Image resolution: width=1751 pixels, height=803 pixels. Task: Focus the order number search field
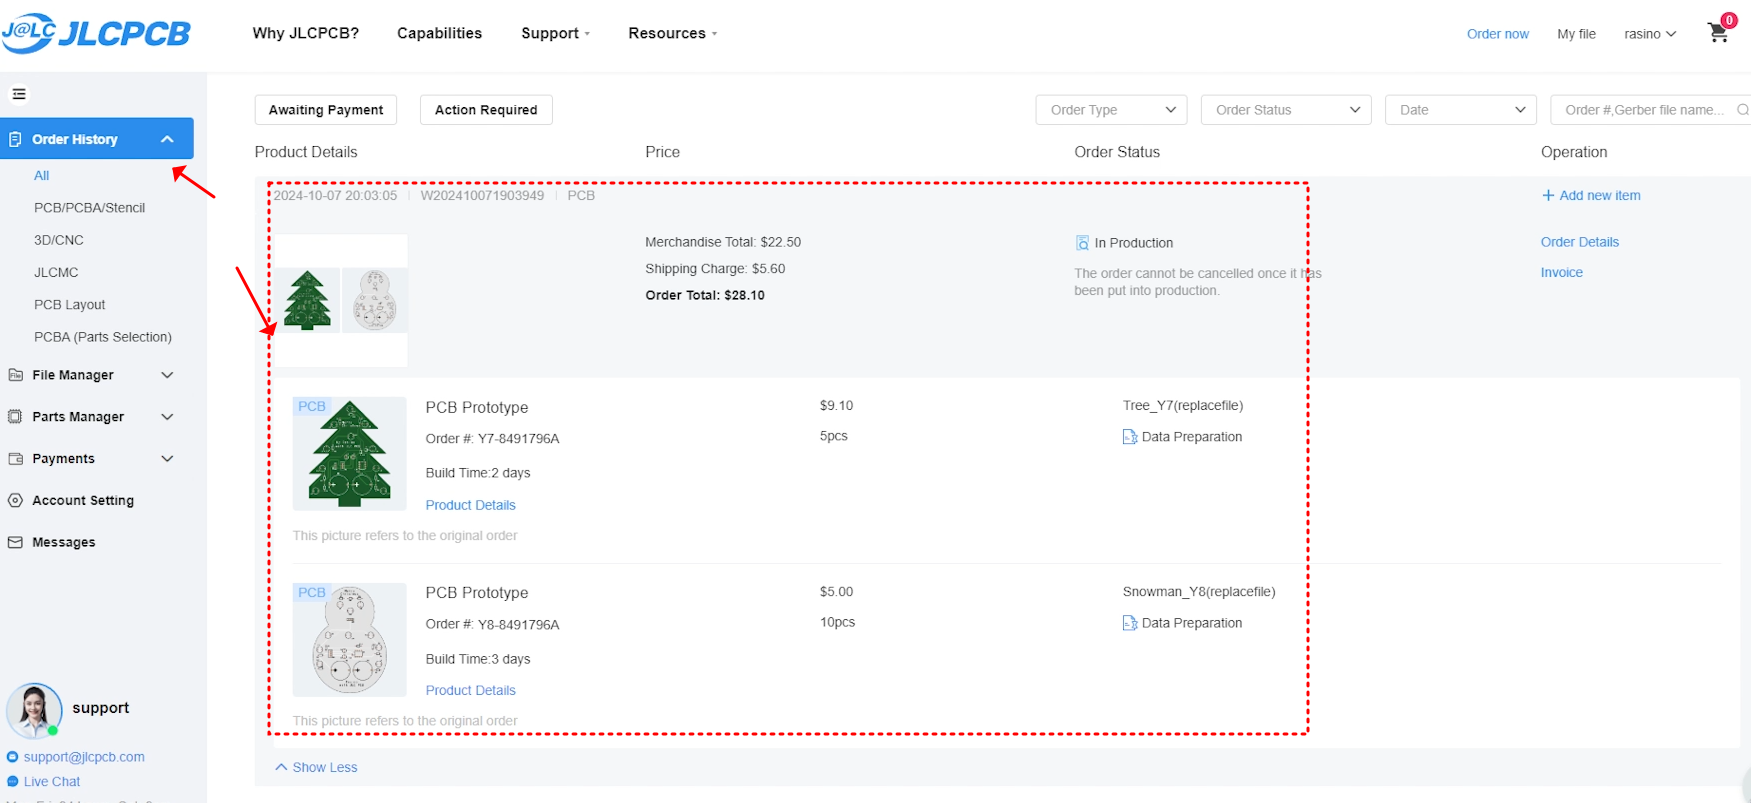[x=1650, y=110]
